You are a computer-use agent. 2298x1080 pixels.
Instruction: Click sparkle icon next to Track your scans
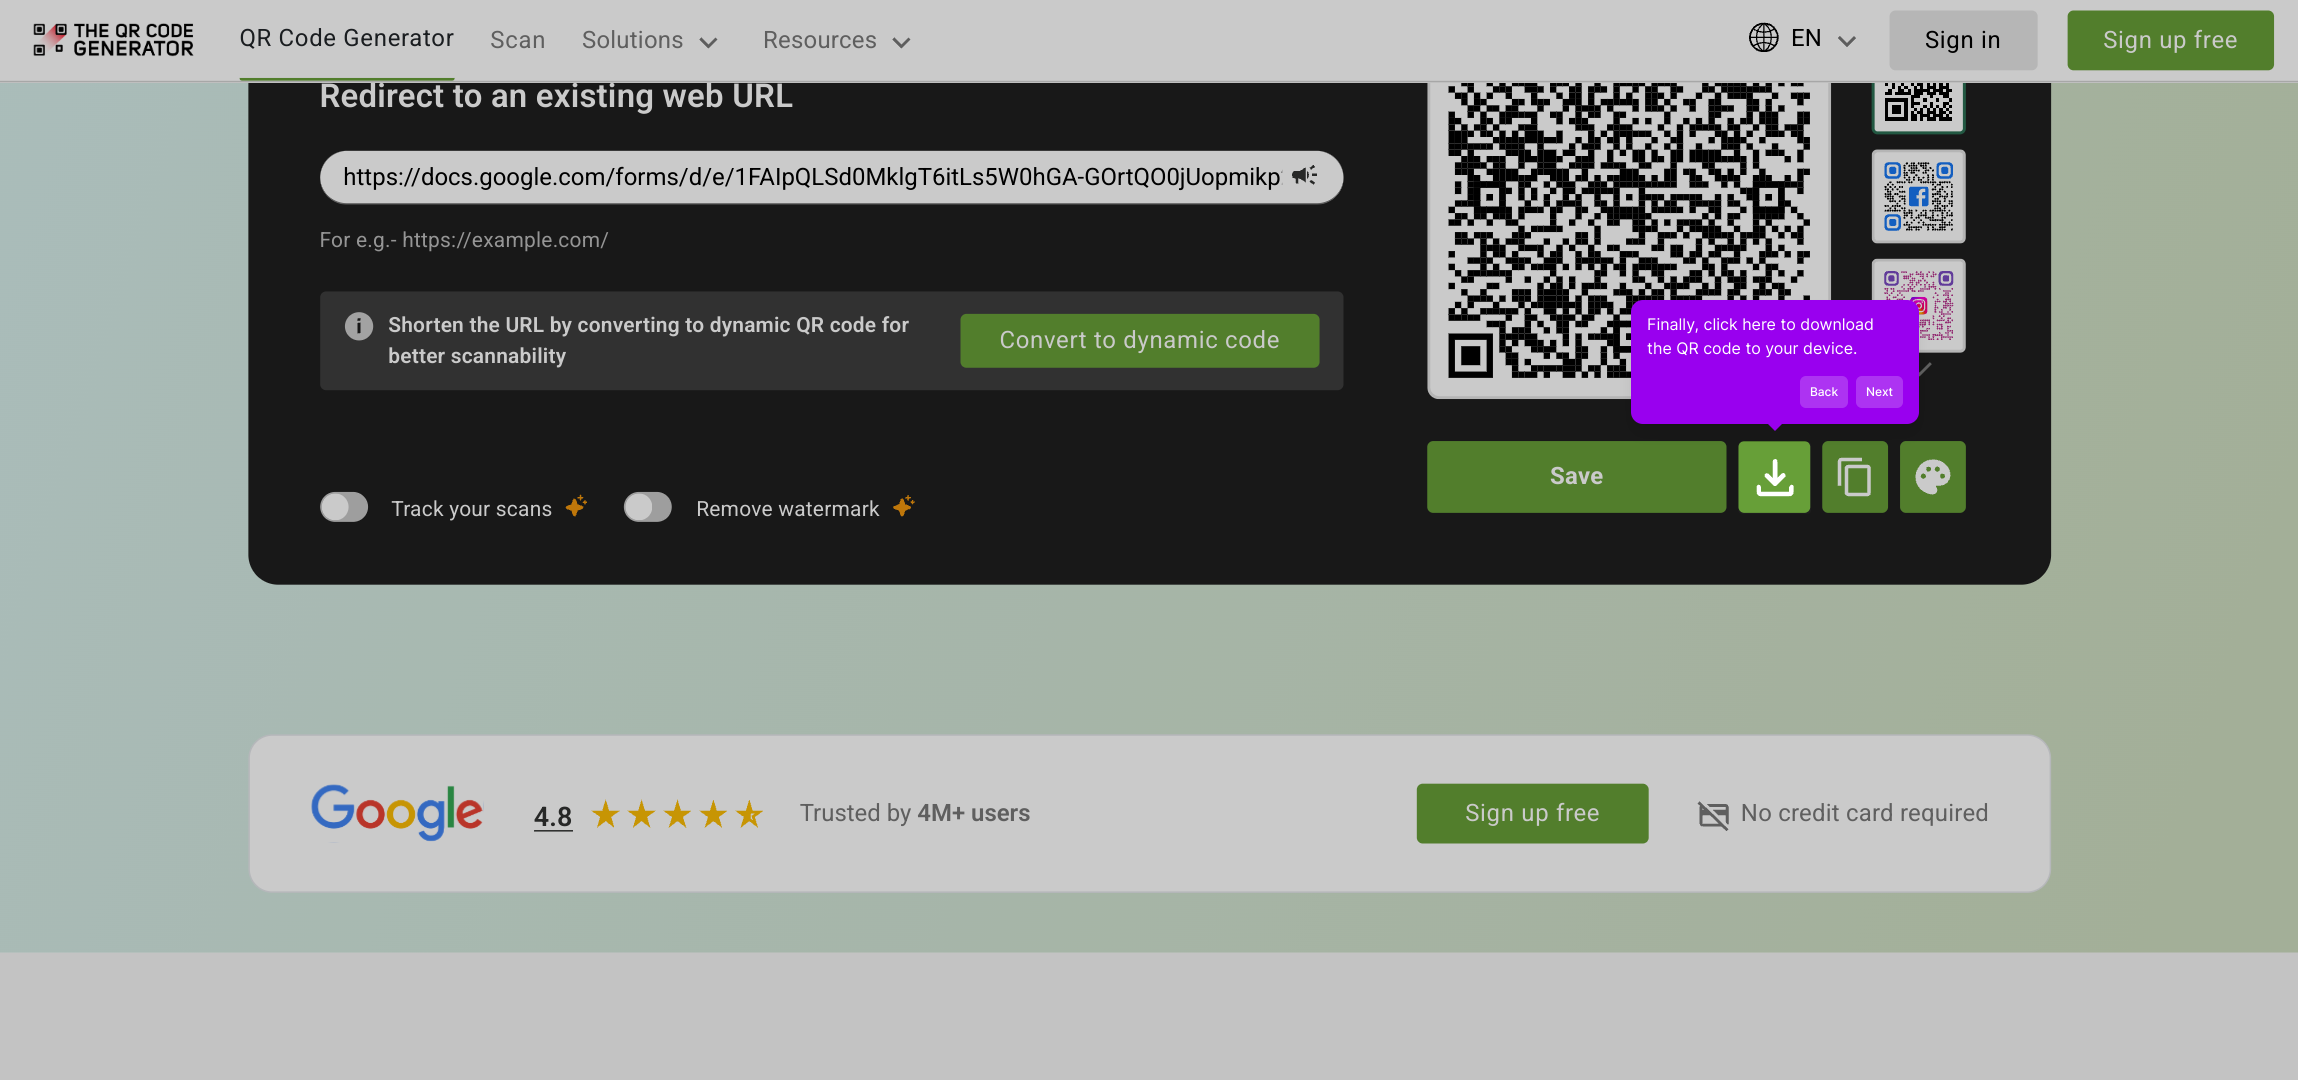(x=576, y=506)
